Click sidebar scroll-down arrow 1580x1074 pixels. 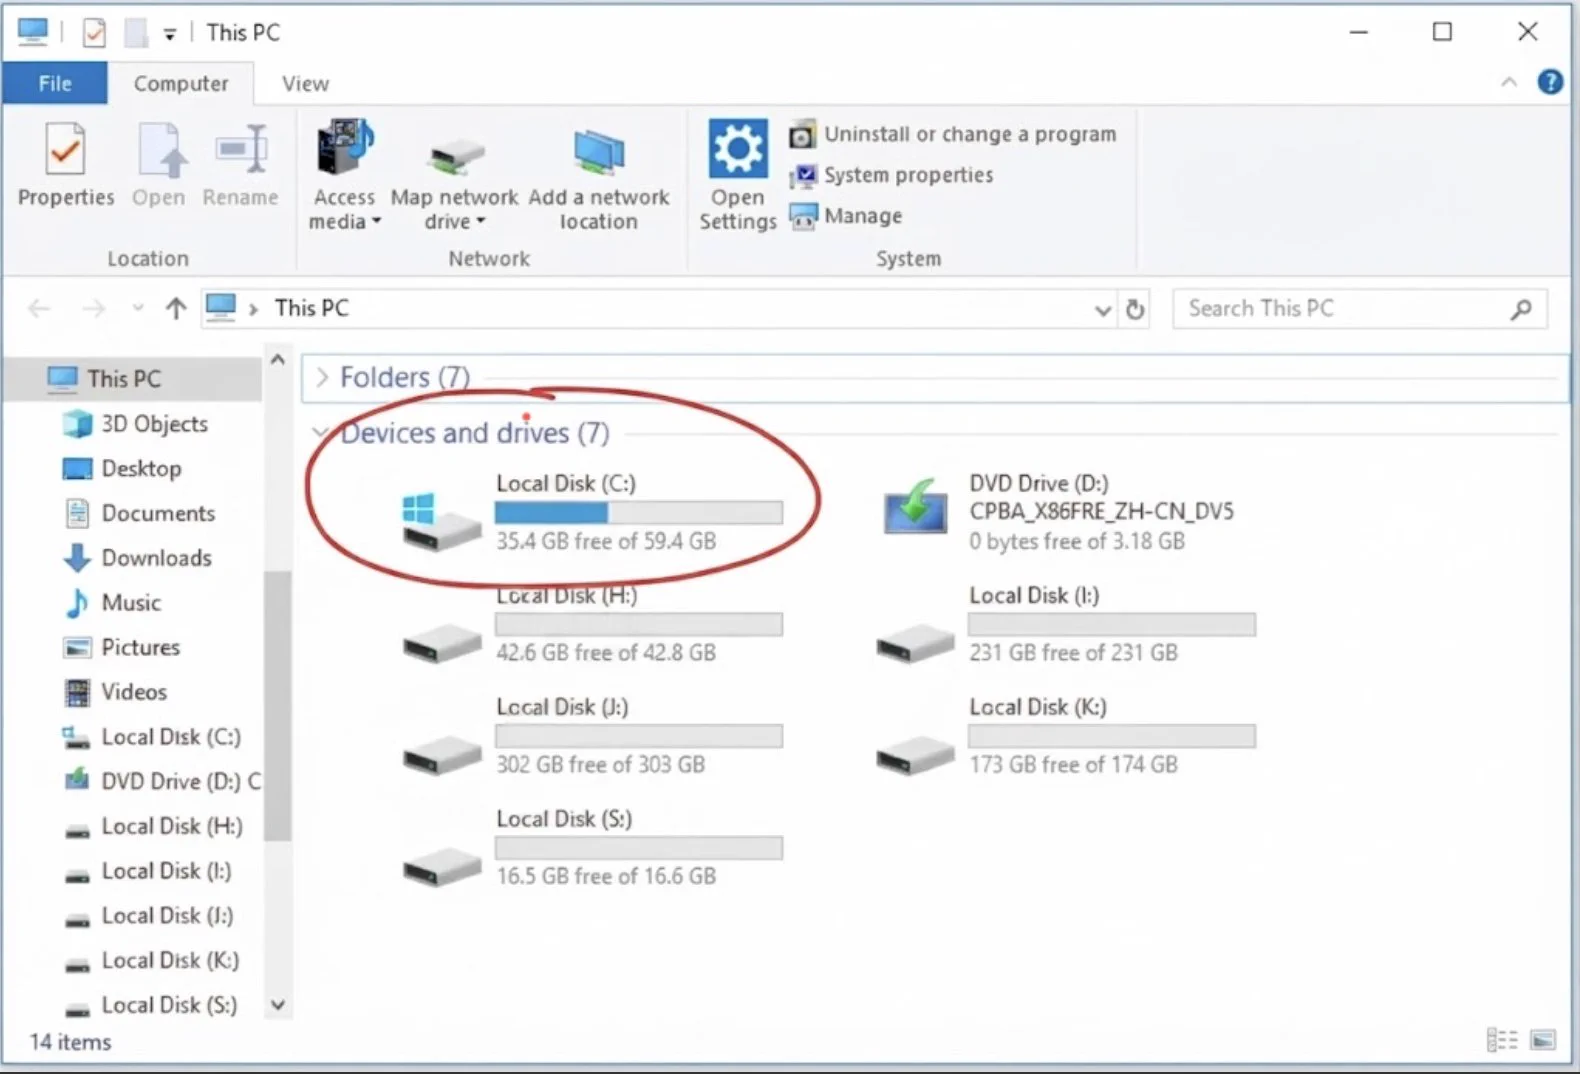278,1005
